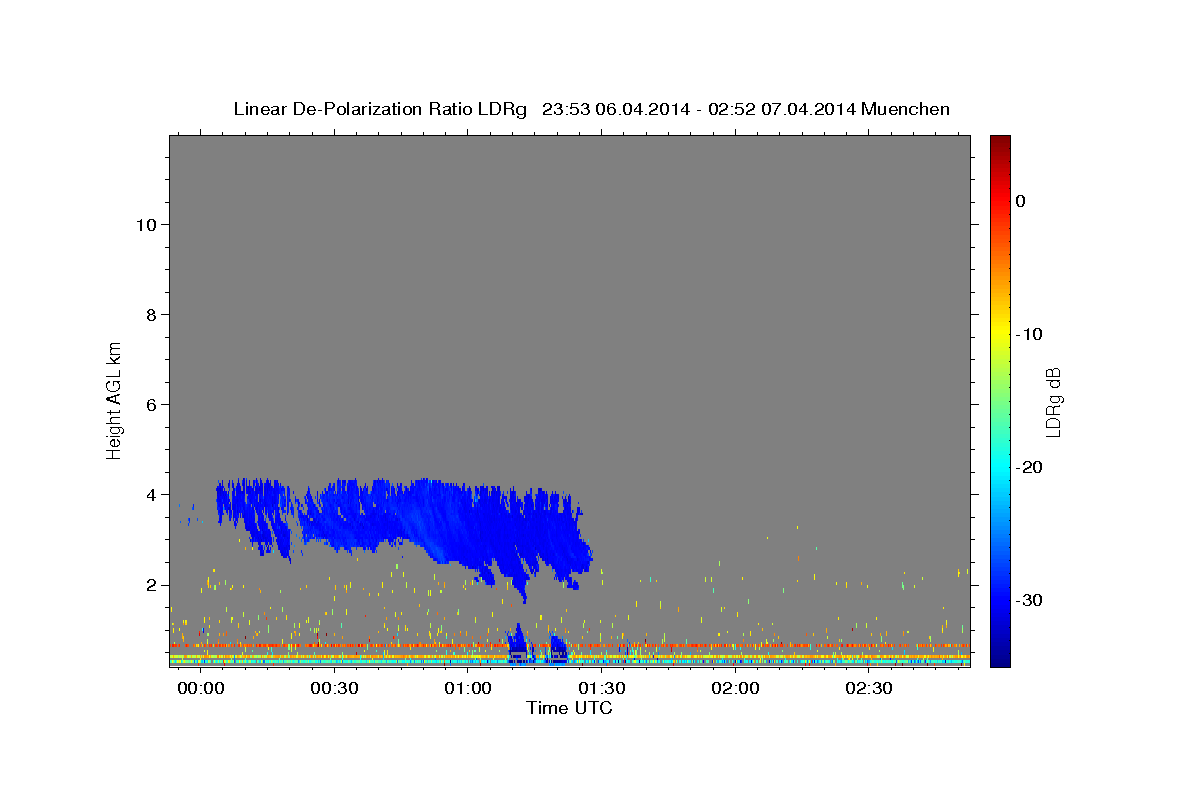
Task: Click the colorbar value -20
Action: [1029, 467]
